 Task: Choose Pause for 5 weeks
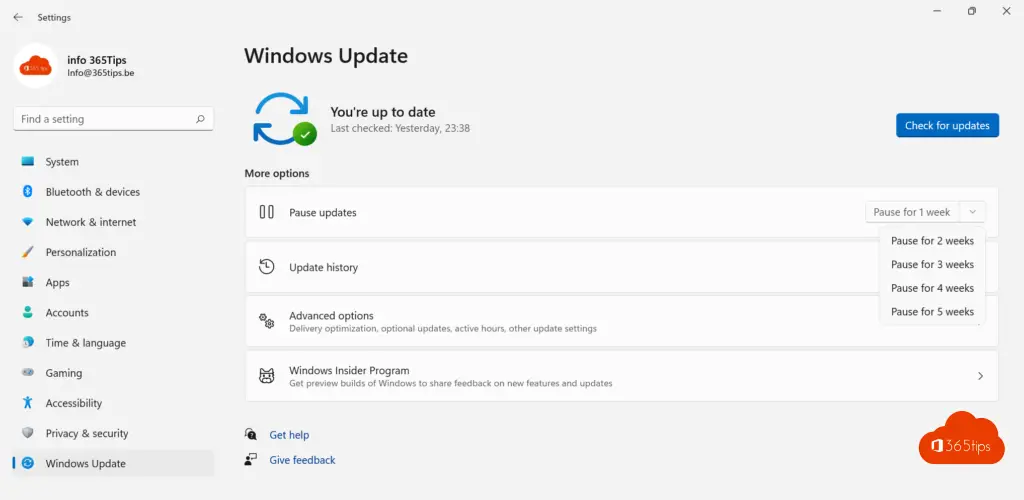point(932,311)
